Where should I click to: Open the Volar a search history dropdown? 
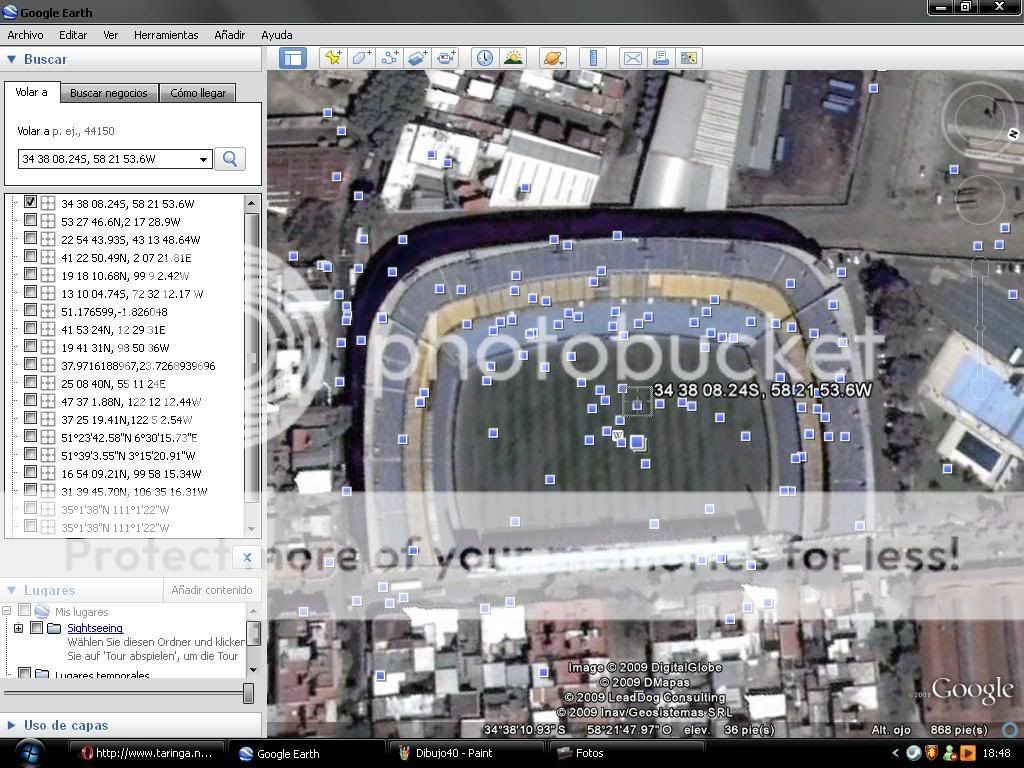coord(203,159)
